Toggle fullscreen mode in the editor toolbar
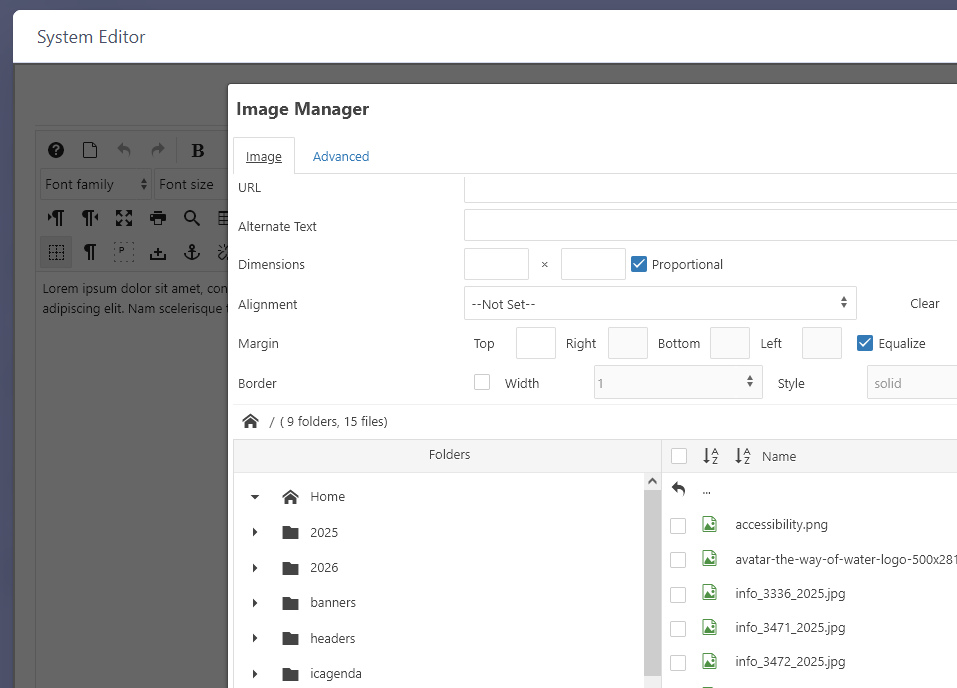The width and height of the screenshot is (957, 688). pos(123,218)
